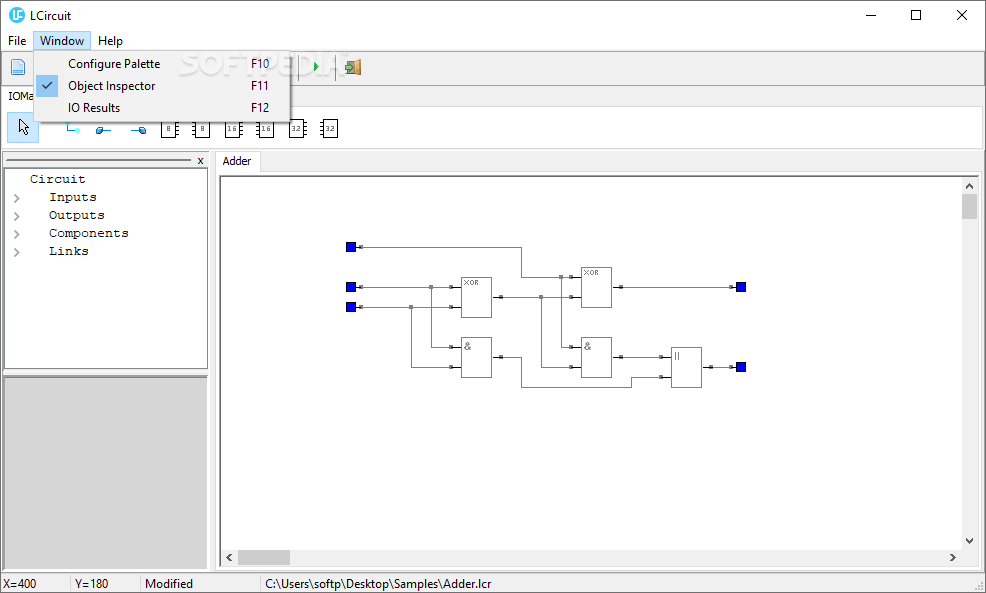The image size is (986, 593).
Task: Click the topmost blue input pin square
Action: (351, 247)
